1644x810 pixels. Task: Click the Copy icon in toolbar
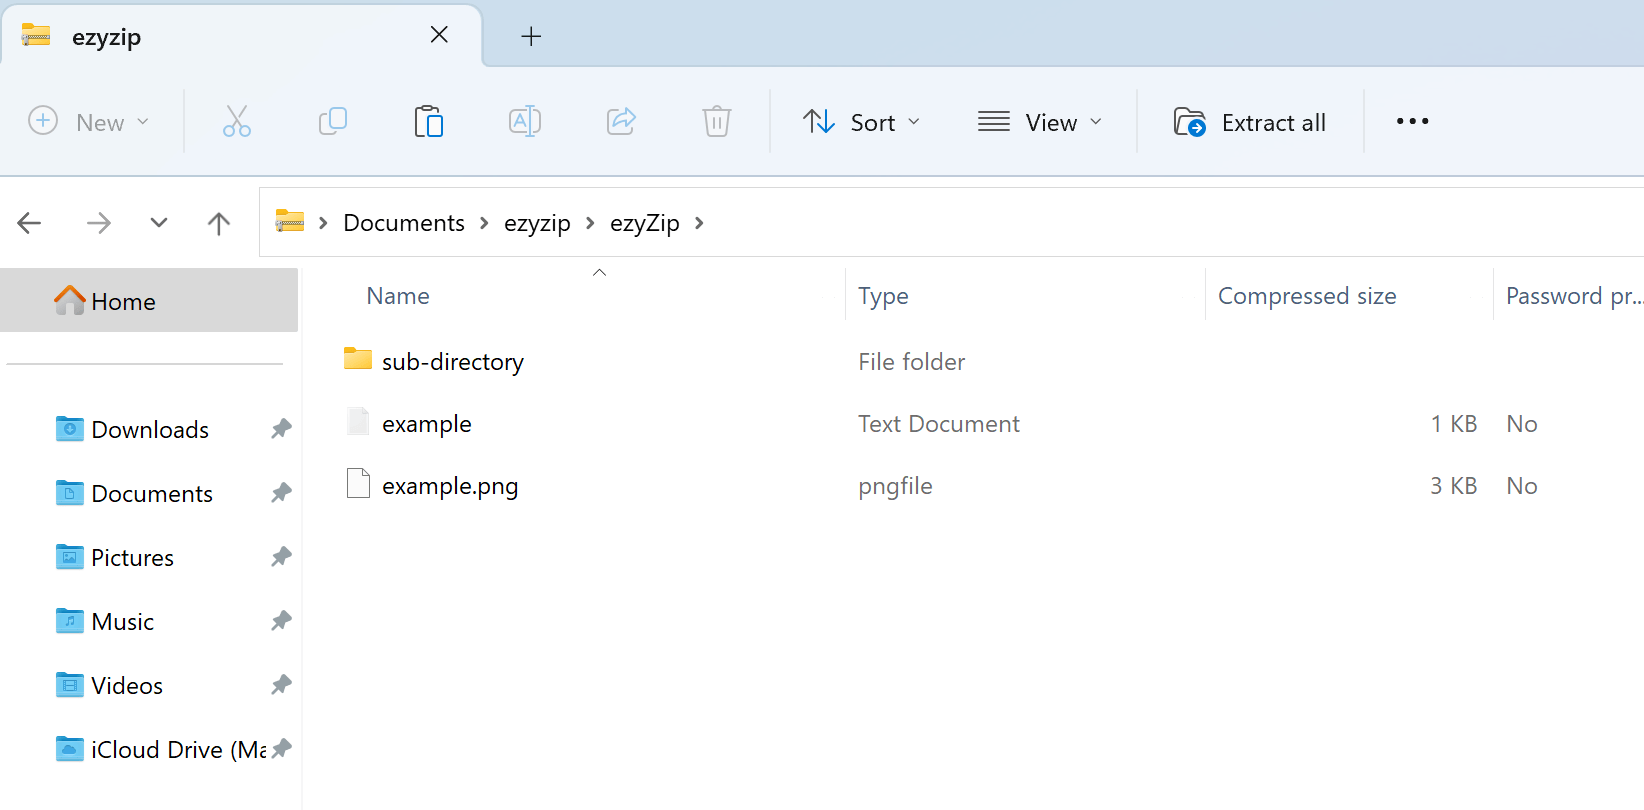coord(333,122)
